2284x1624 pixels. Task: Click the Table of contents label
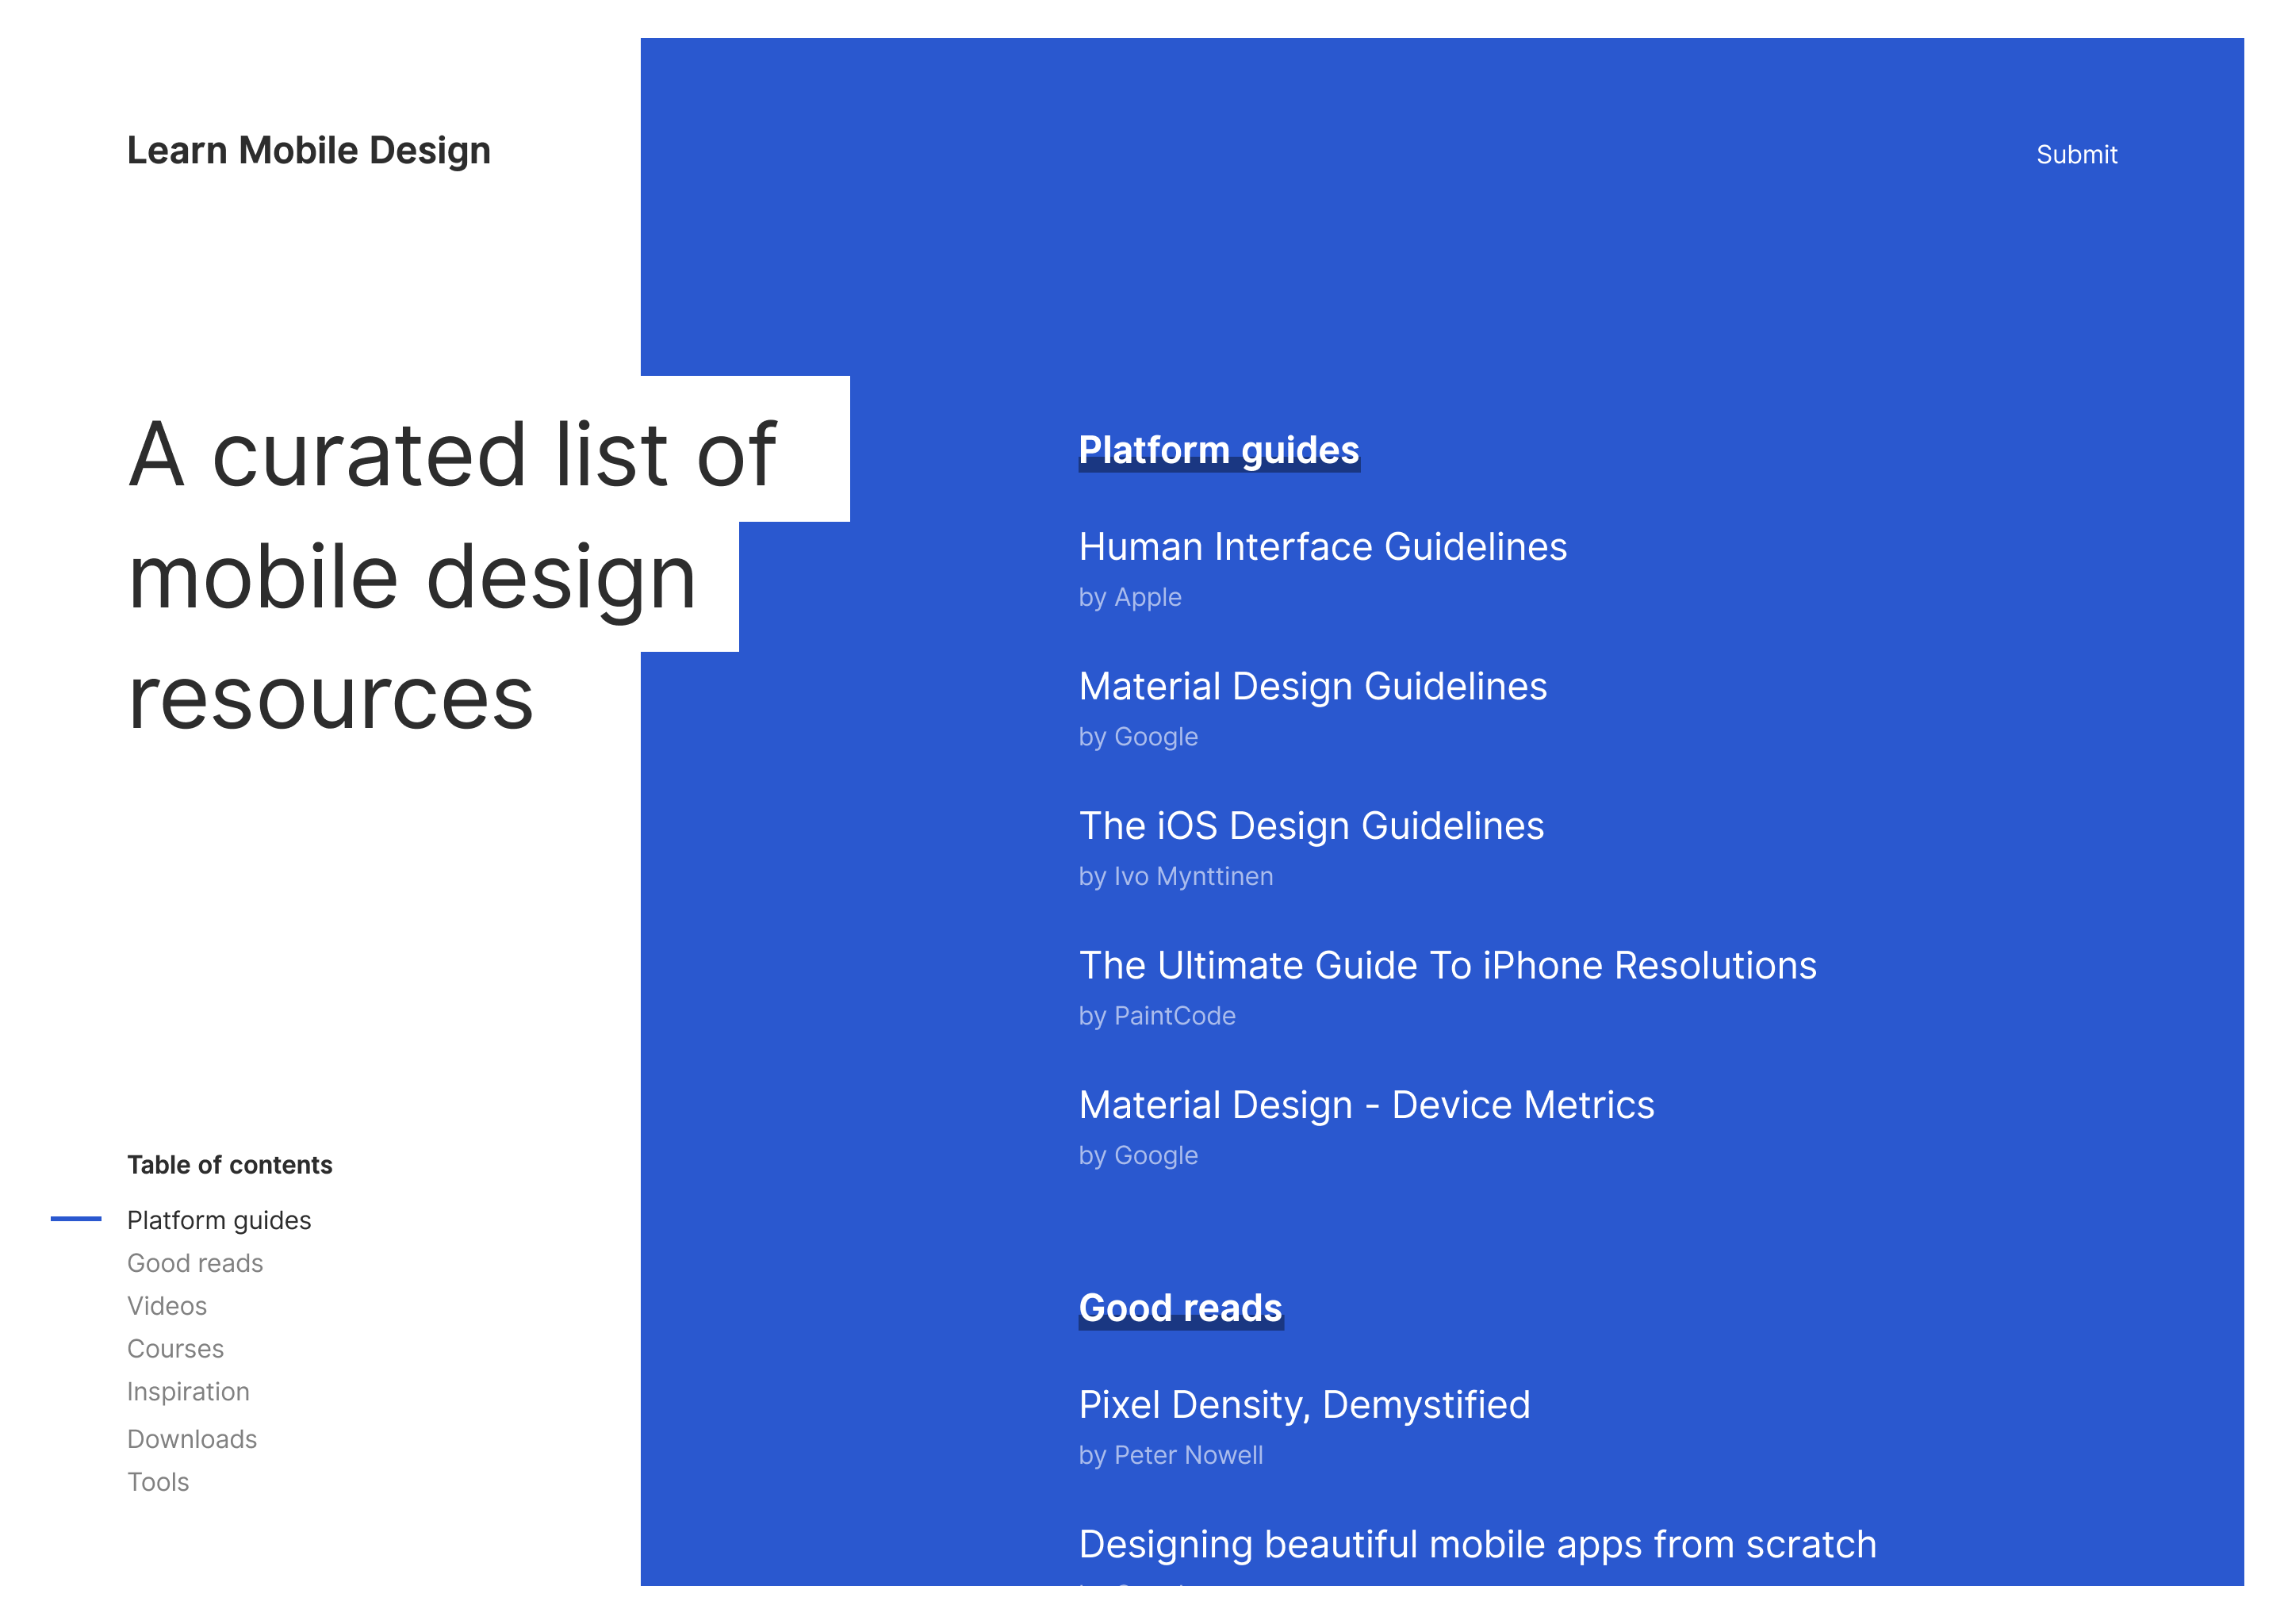[x=230, y=1164]
